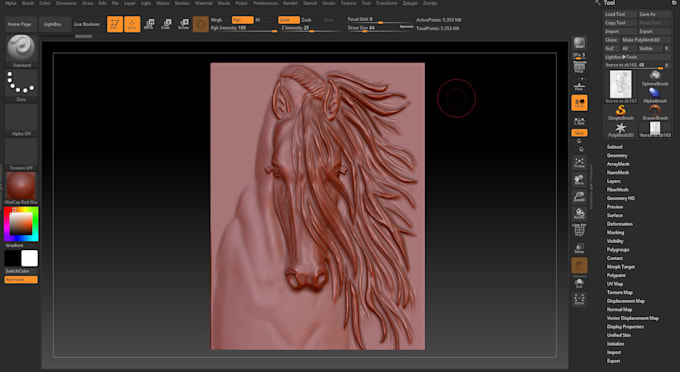Expand the Masking section

[615, 232]
